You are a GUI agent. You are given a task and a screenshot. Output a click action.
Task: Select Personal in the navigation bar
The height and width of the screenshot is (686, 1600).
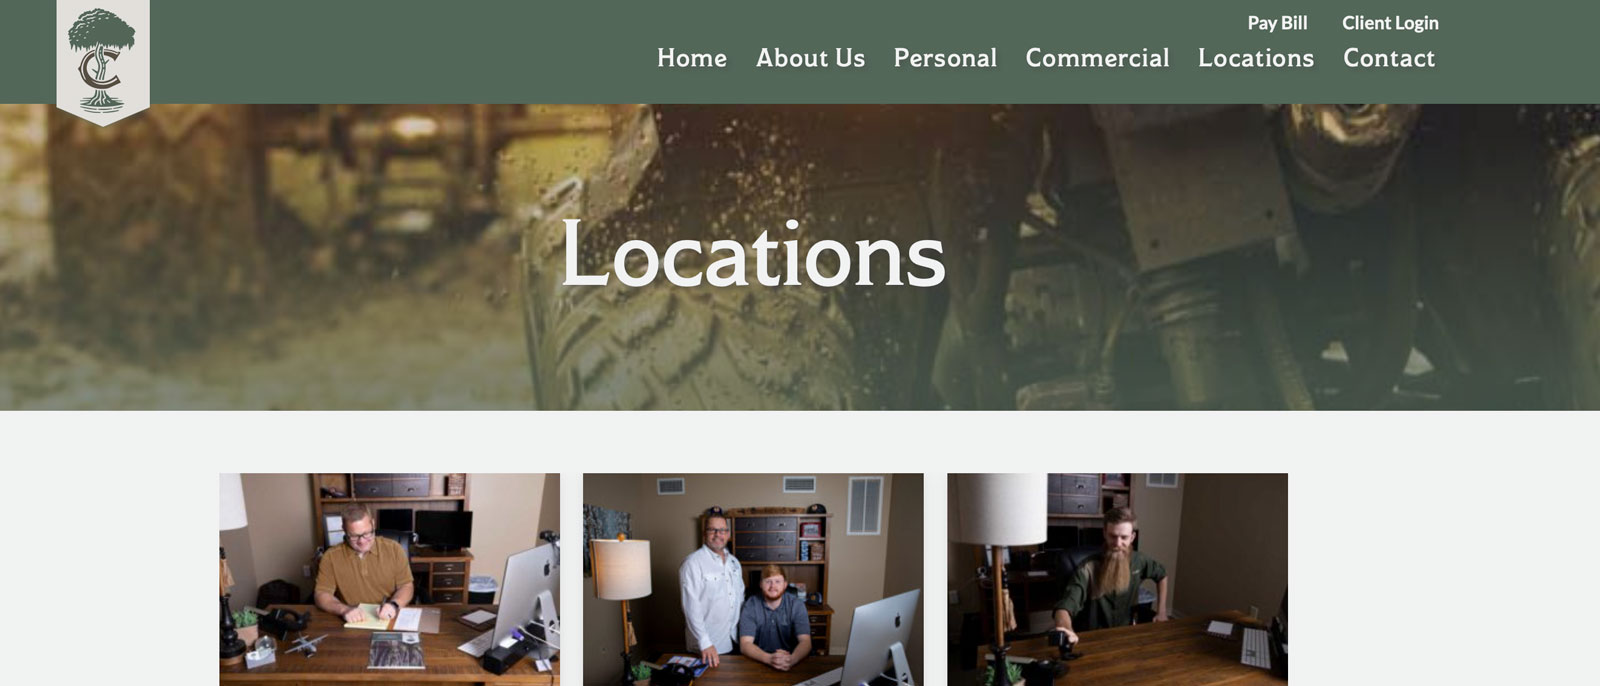[945, 58]
